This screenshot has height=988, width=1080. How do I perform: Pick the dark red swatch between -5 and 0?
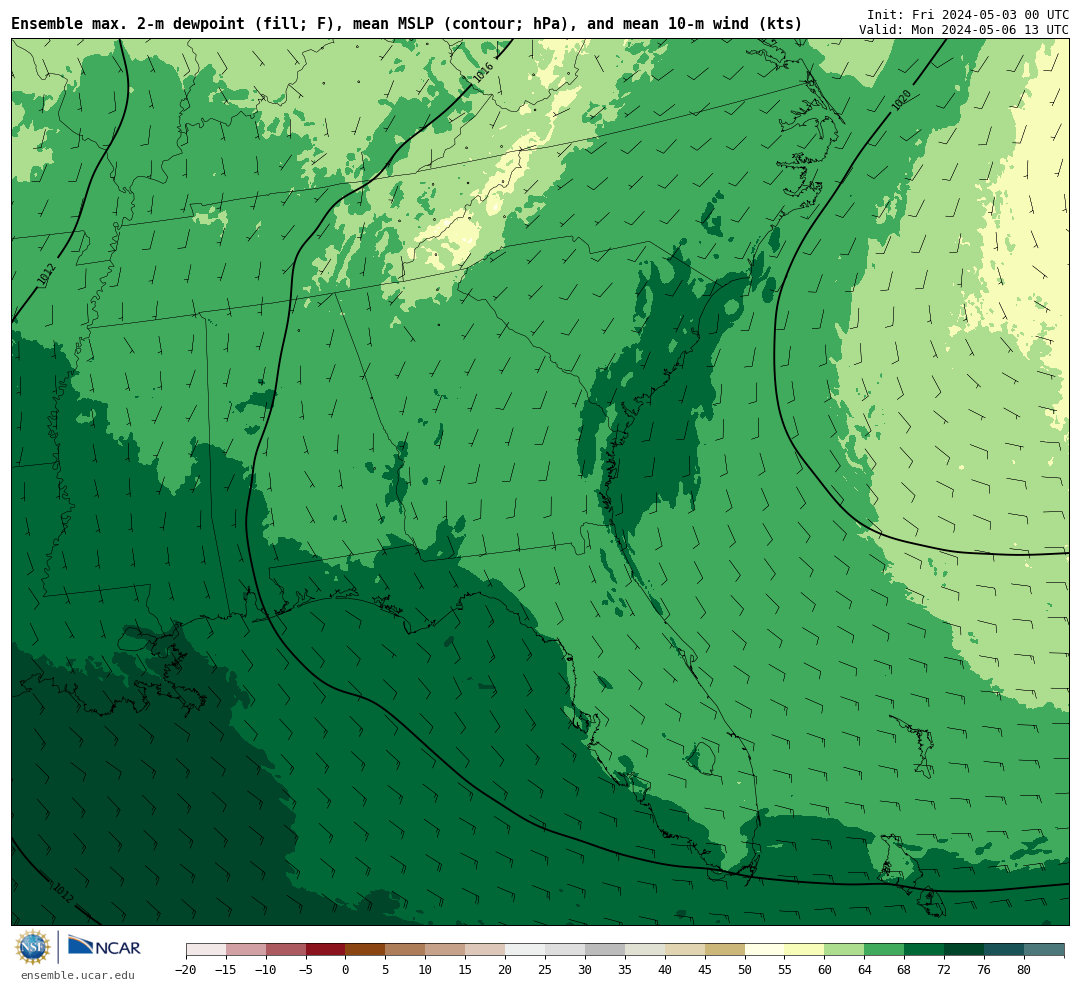pyautogui.click(x=325, y=950)
